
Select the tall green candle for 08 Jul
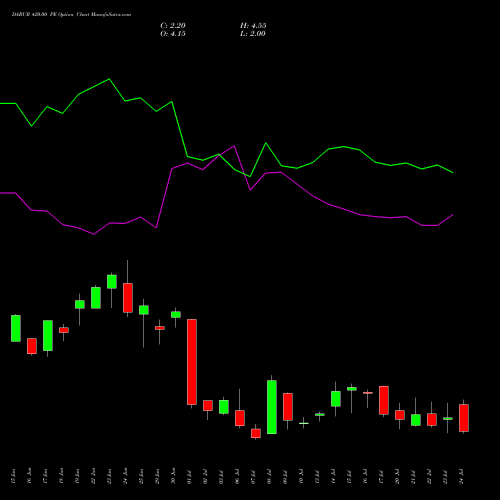click(272, 407)
